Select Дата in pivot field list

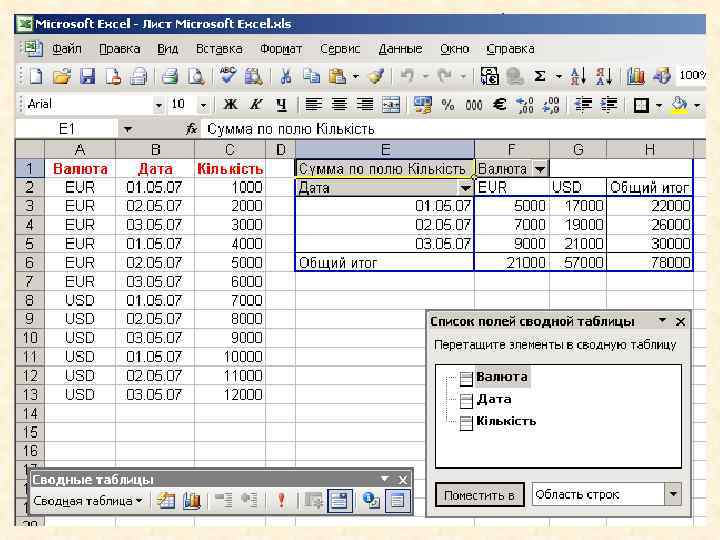pos(494,399)
